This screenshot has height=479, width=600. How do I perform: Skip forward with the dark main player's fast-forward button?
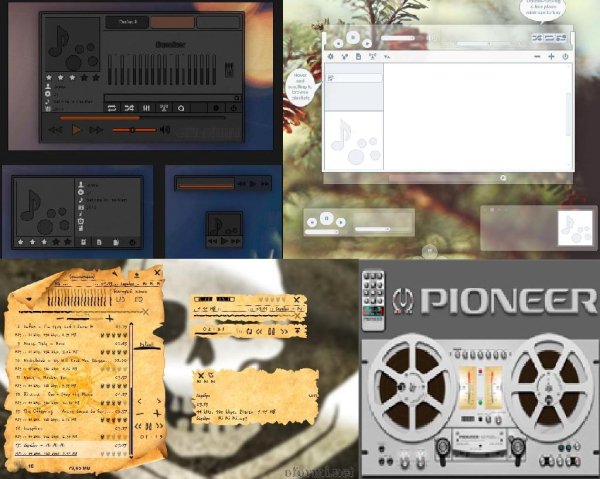pyautogui.click(x=96, y=130)
